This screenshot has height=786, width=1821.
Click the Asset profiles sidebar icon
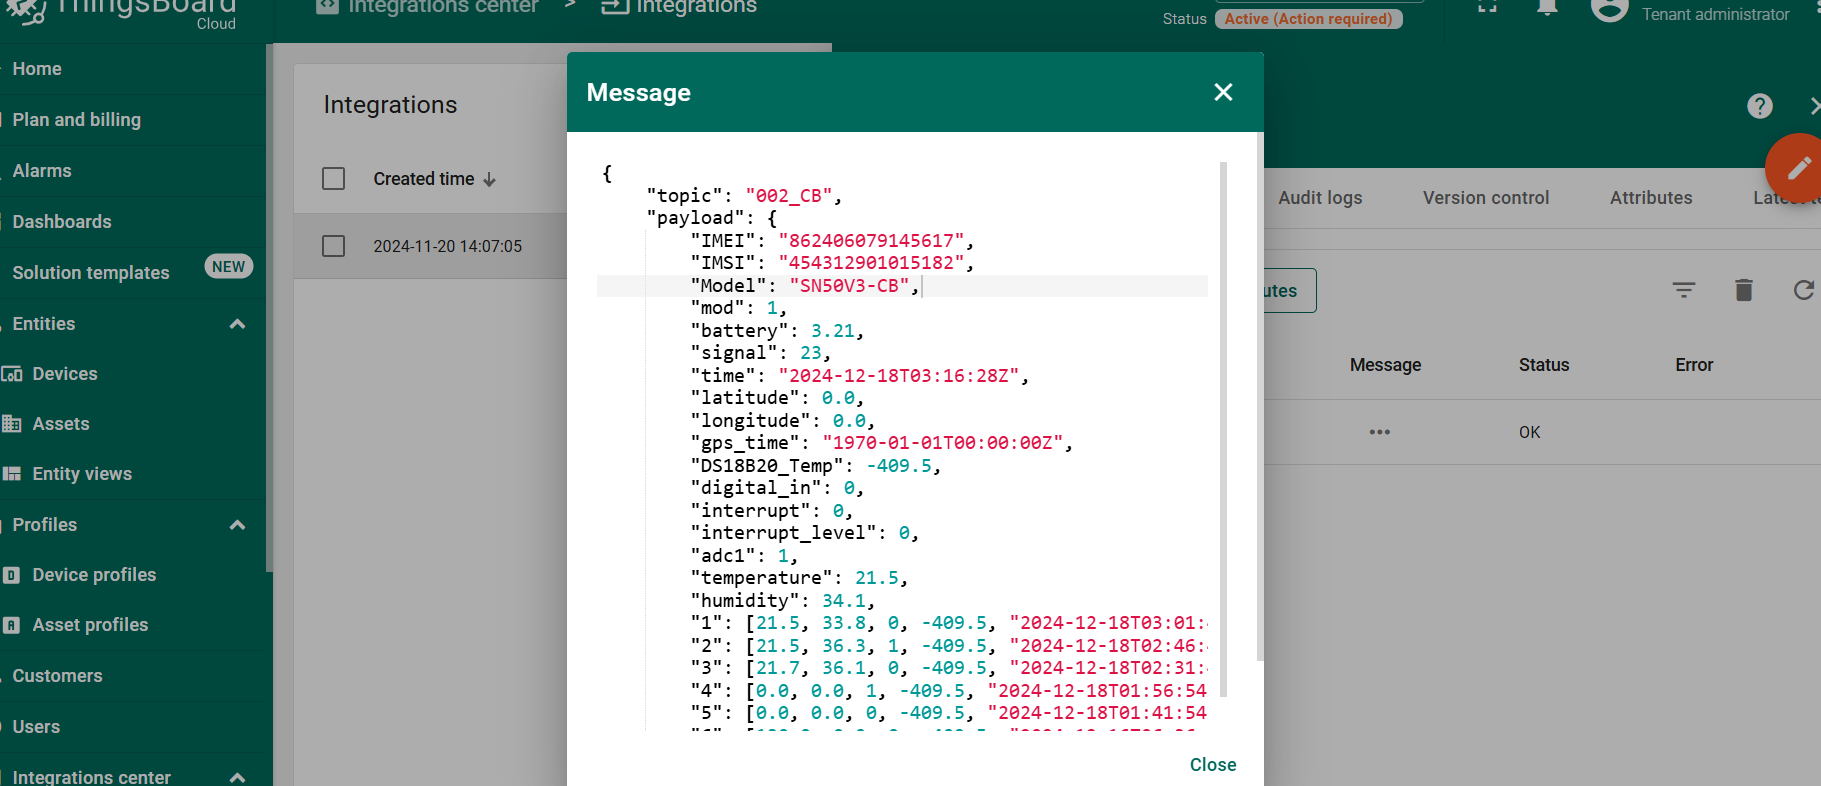coord(12,625)
